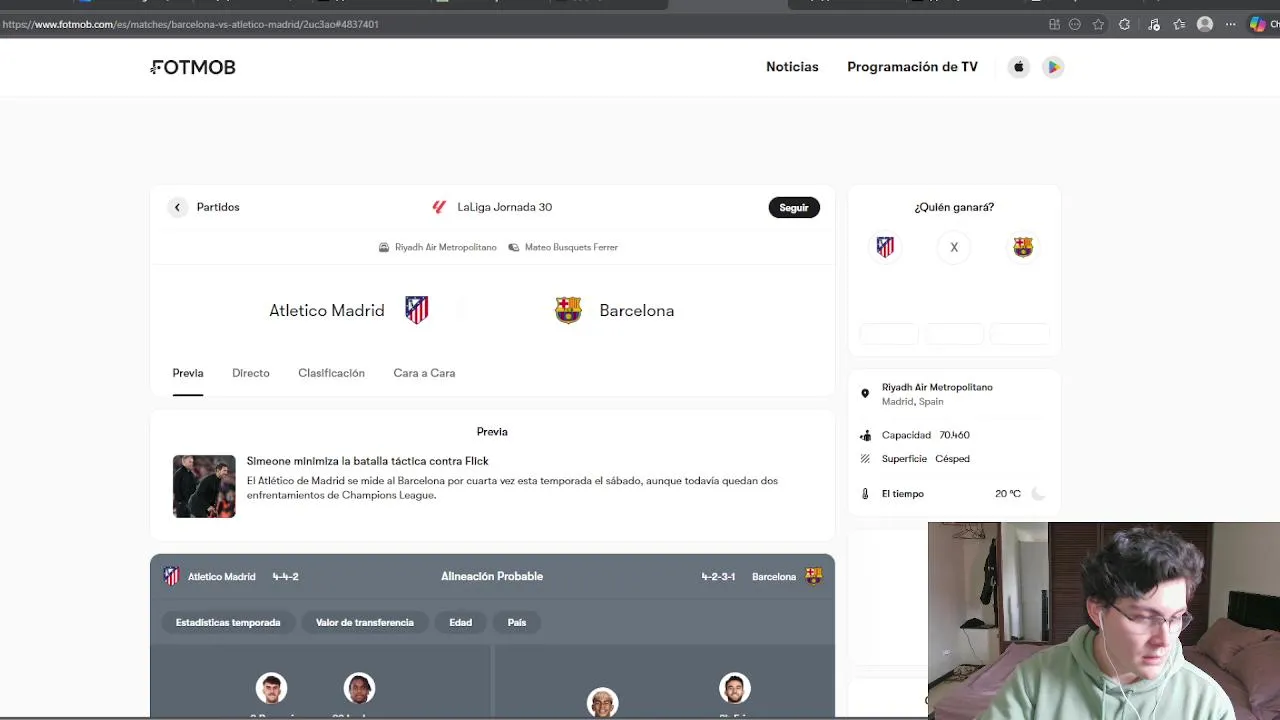
Task: Click Superficie Césped text
Action: pos(952,459)
